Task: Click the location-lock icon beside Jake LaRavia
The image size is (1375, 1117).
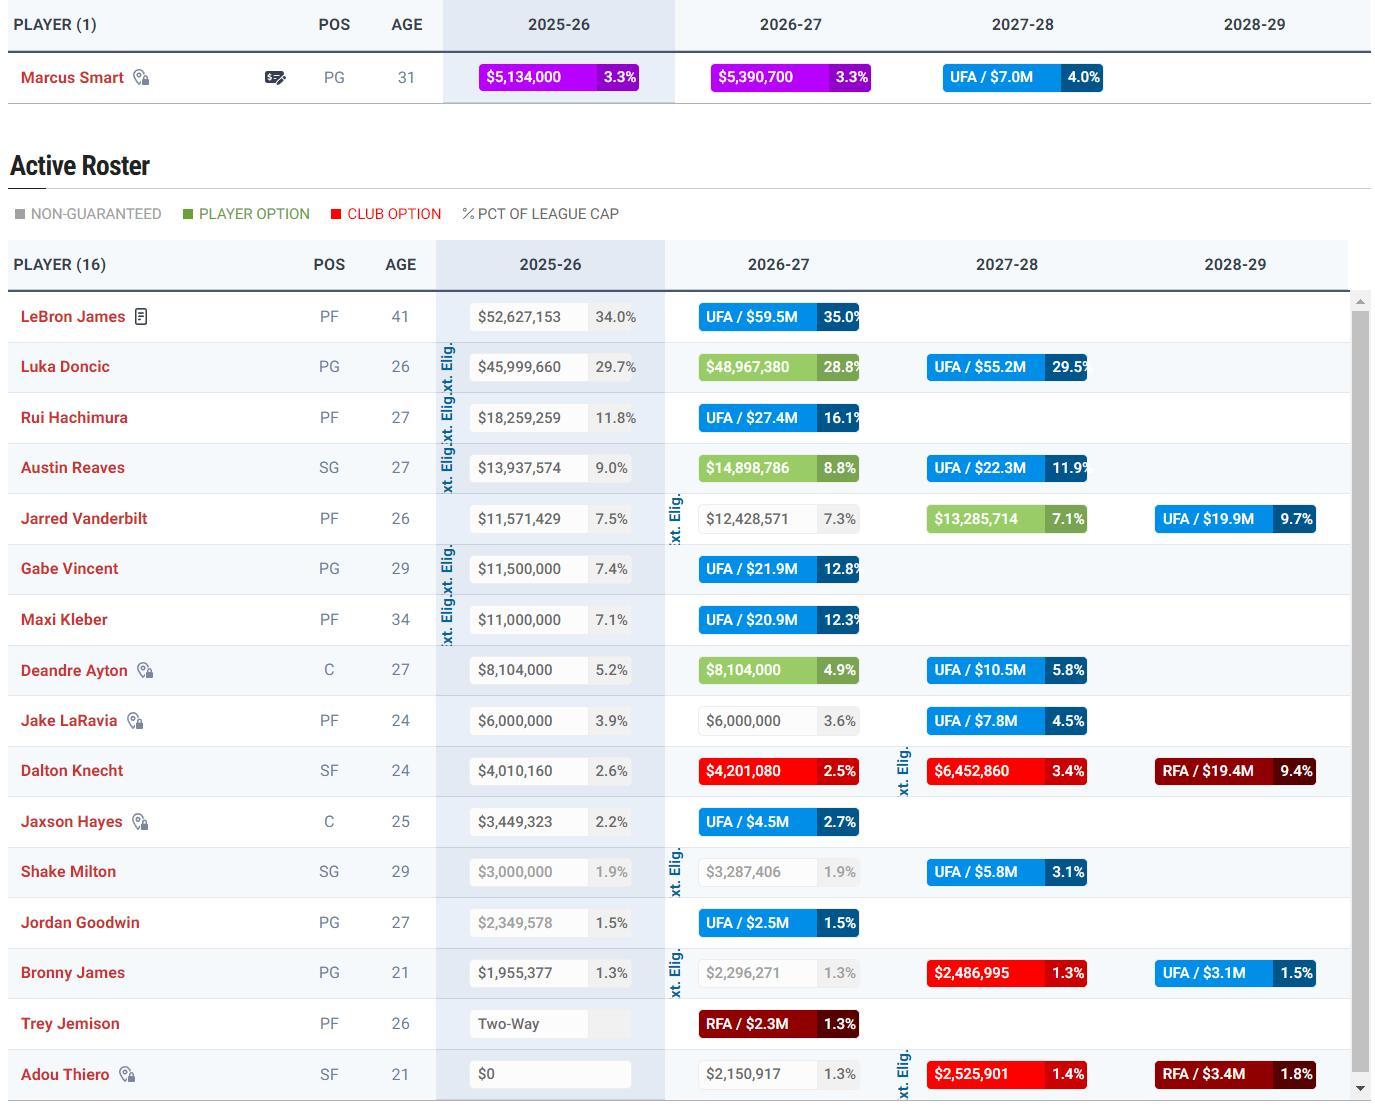Action: coord(135,721)
